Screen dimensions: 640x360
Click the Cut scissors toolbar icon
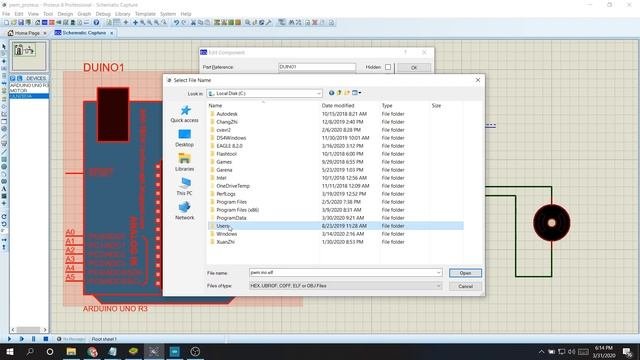click(193, 23)
